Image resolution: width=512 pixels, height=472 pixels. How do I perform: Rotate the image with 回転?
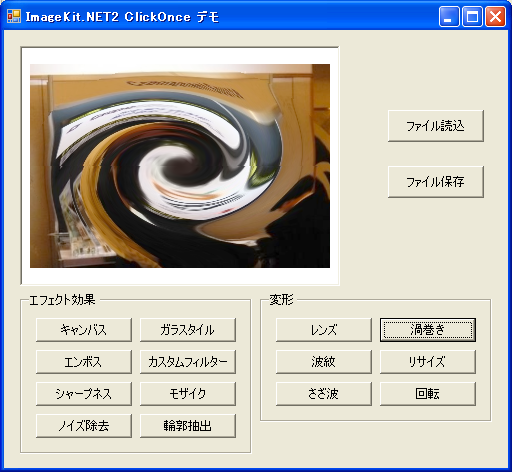428,394
